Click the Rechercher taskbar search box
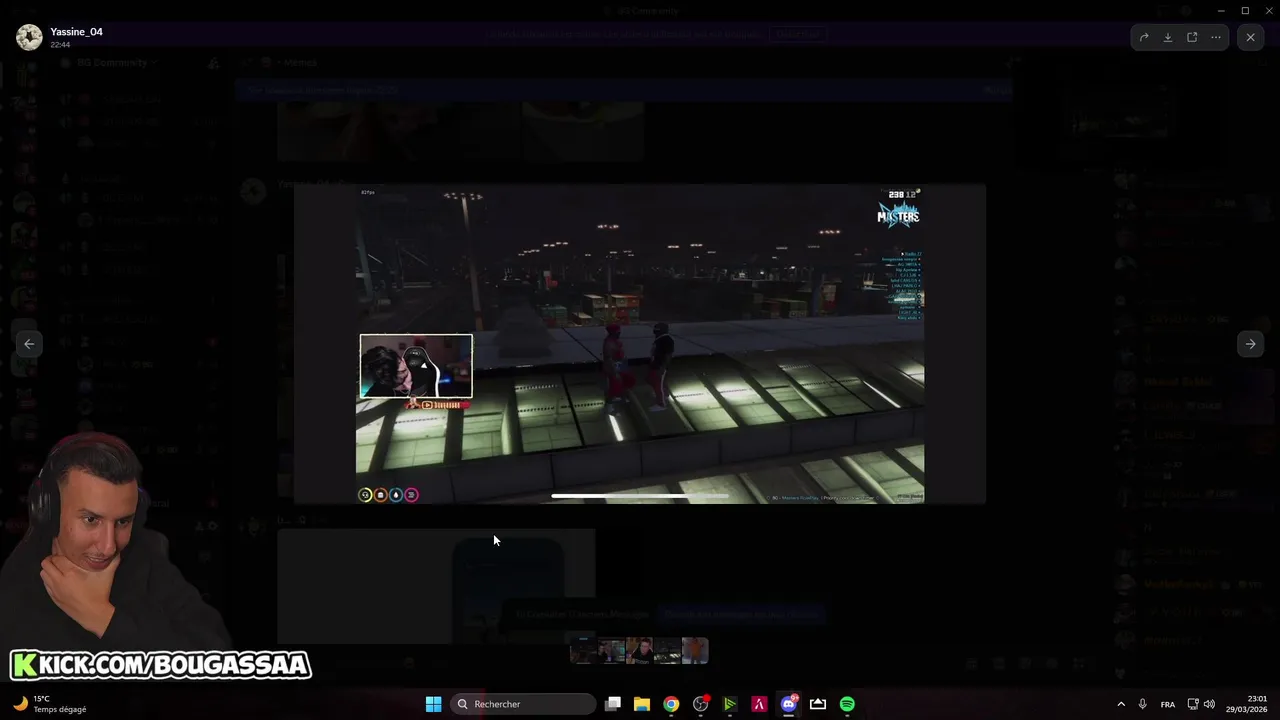The height and width of the screenshot is (720, 1280). 523,704
